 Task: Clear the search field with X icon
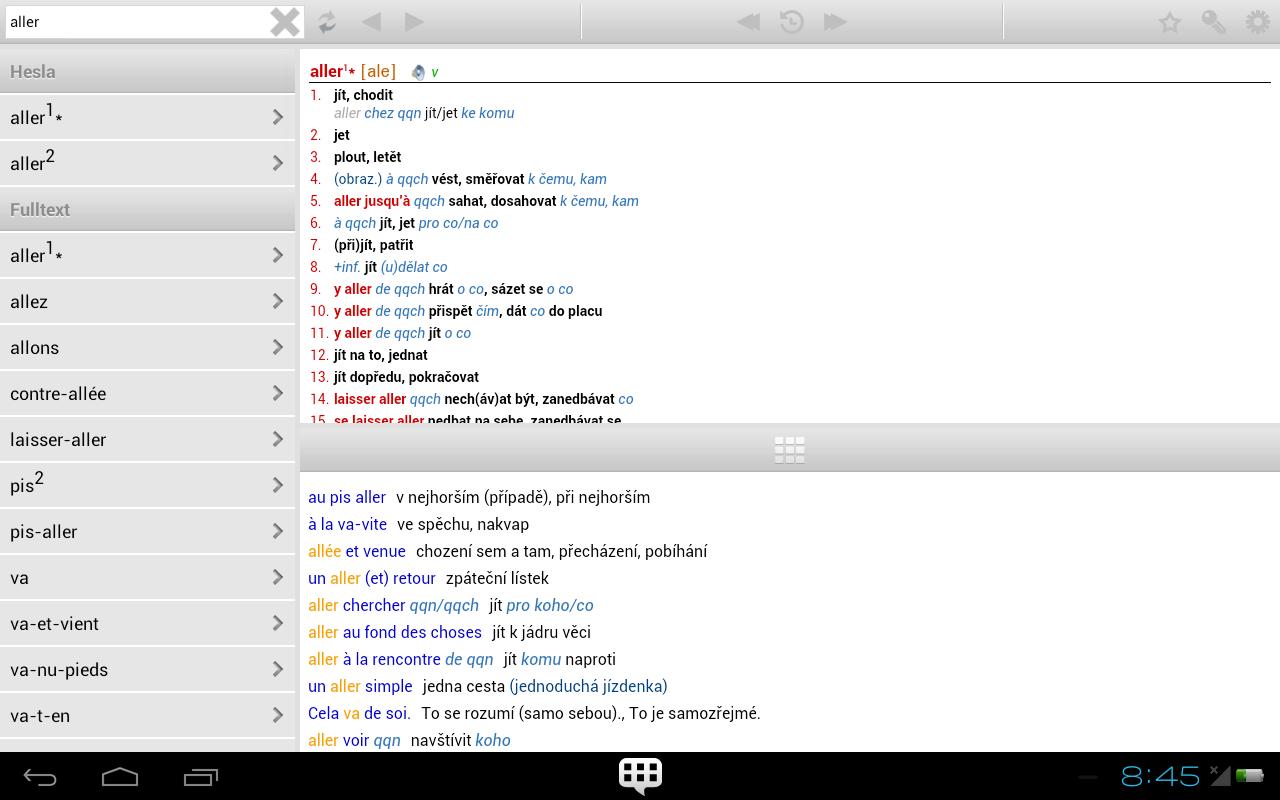pyautogui.click(x=285, y=21)
